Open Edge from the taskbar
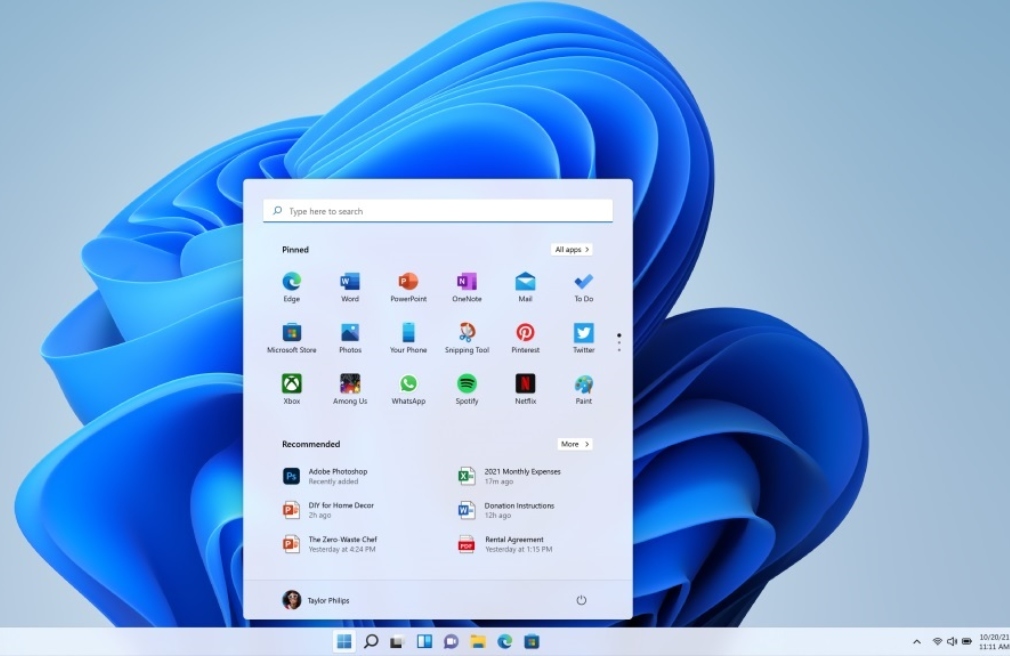The image size is (1010, 656). (x=504, y=641)
